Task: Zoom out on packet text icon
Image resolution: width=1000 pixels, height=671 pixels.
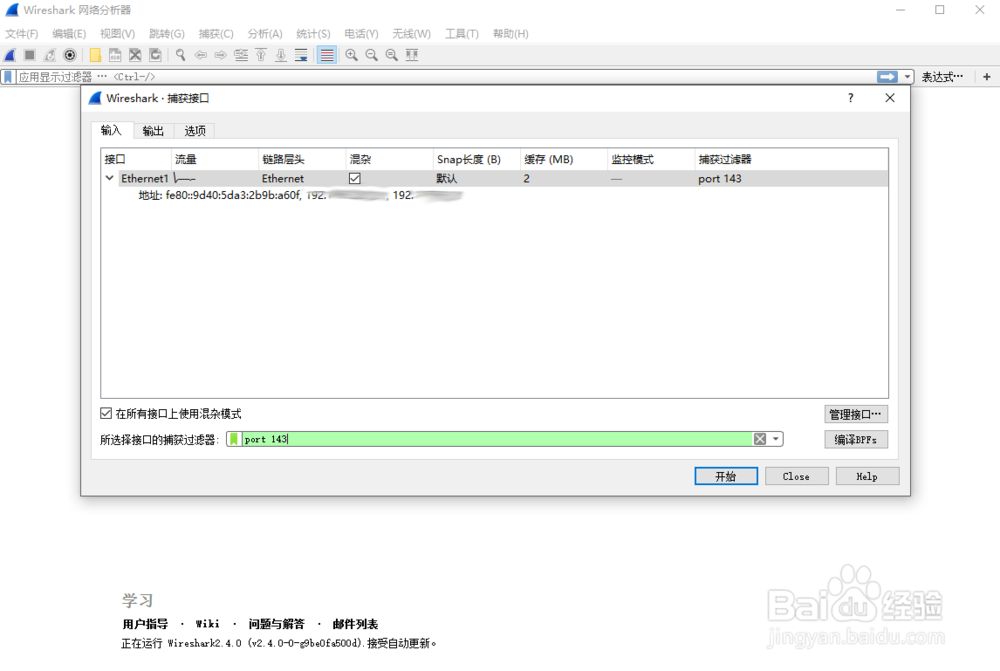Action: click(x=372, y=55)
